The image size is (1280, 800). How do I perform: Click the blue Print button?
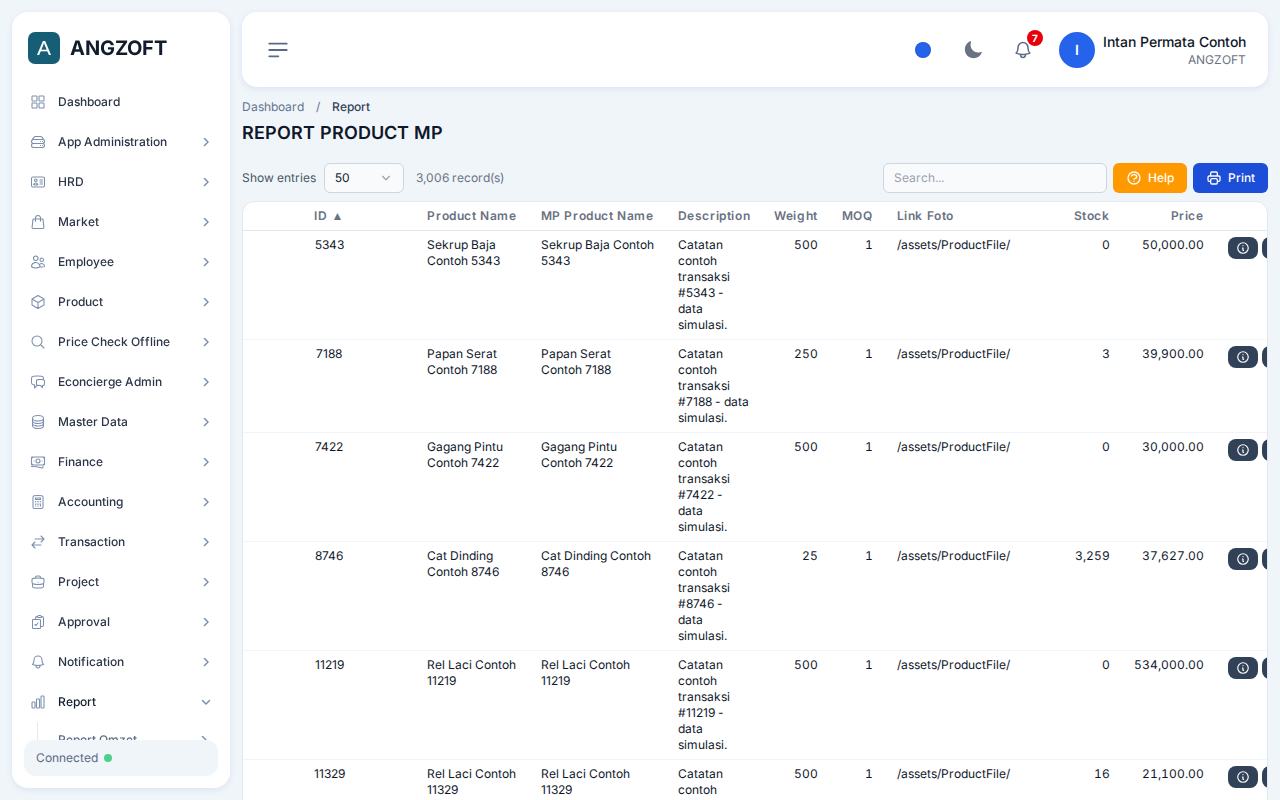pyautogui.click(x=1230, y=178)
